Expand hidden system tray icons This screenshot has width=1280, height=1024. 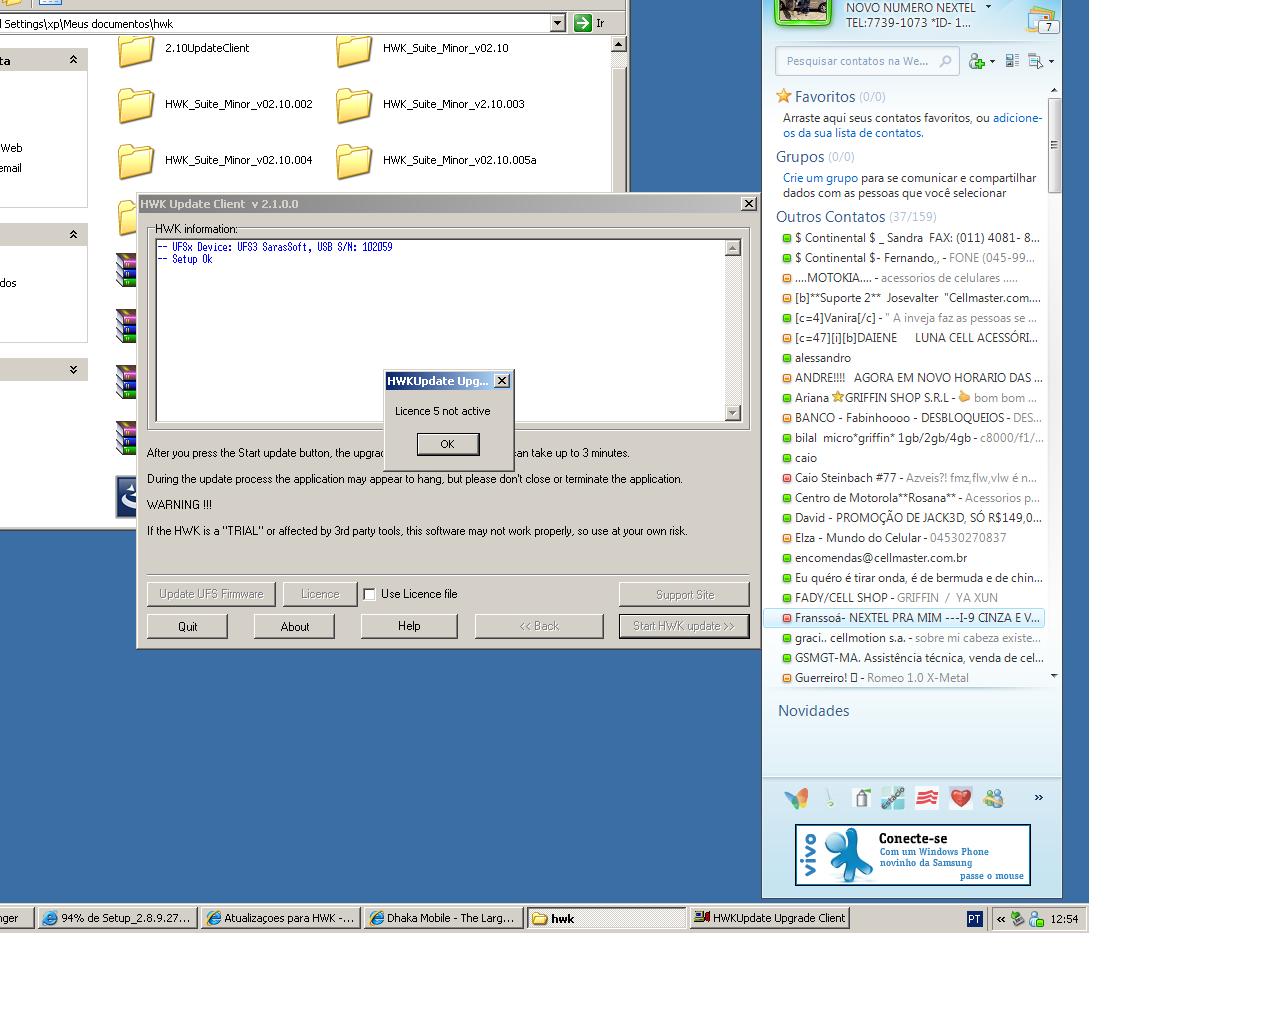(x=1000, y=919)
